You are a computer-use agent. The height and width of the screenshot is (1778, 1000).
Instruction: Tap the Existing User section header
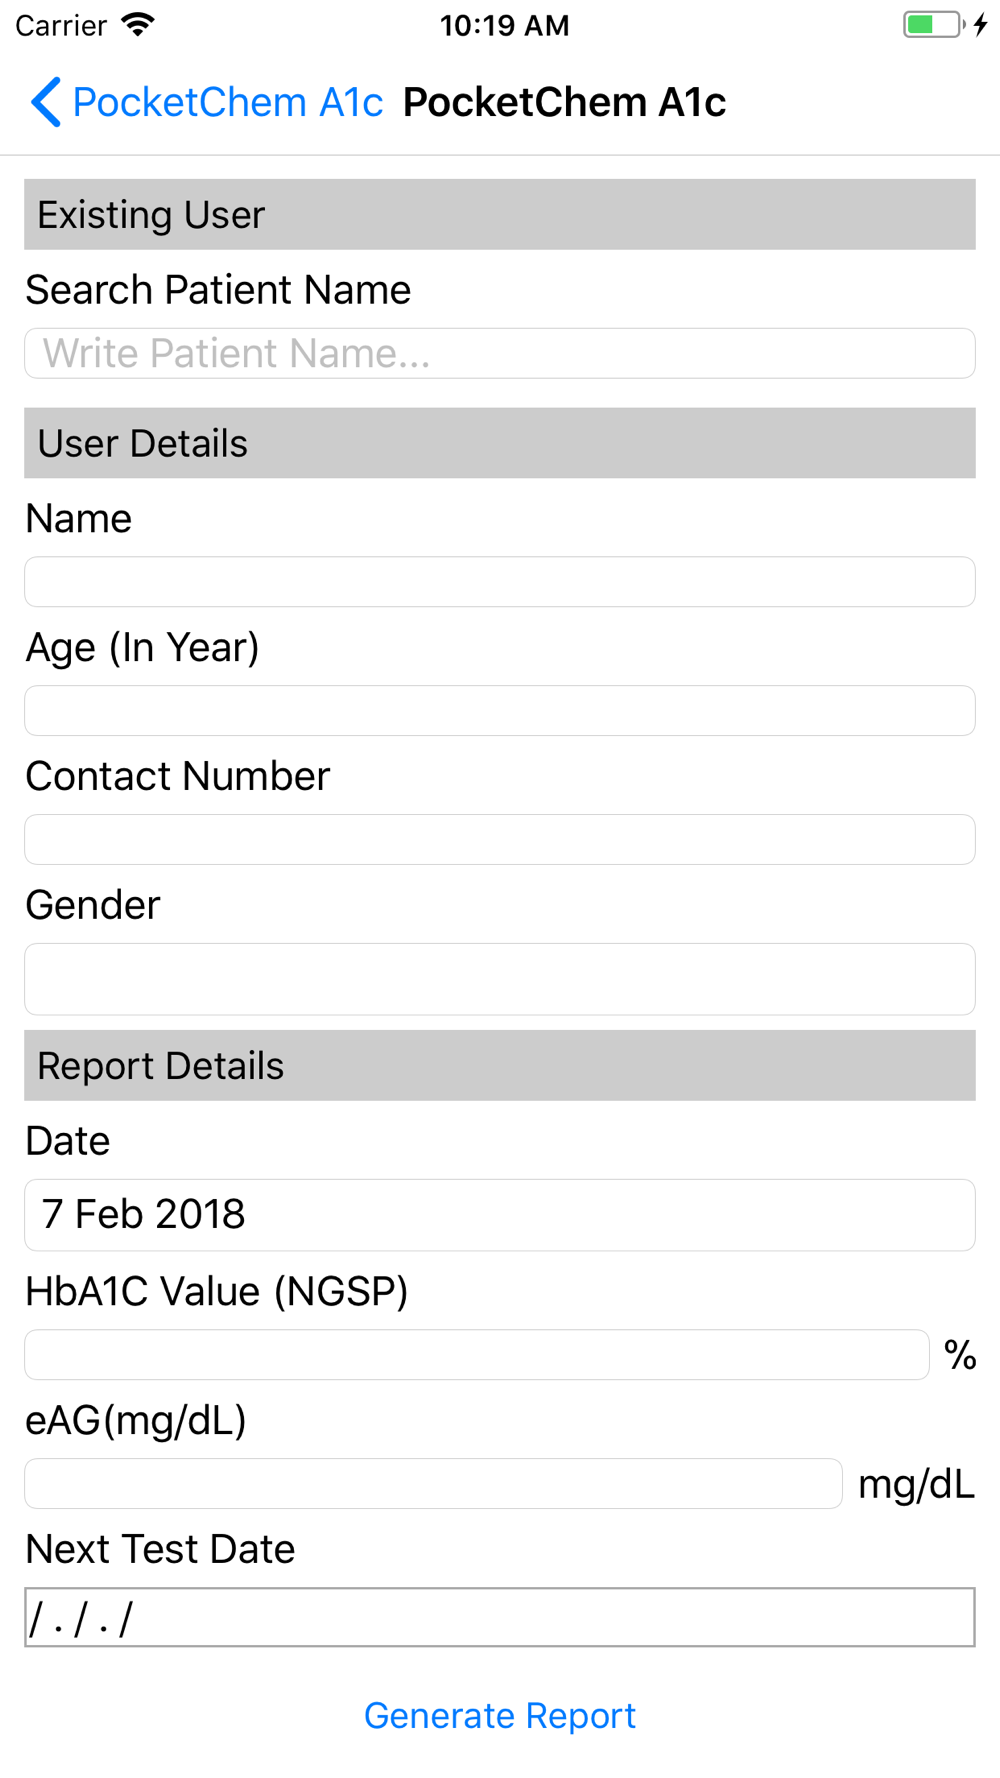(500, 215)
